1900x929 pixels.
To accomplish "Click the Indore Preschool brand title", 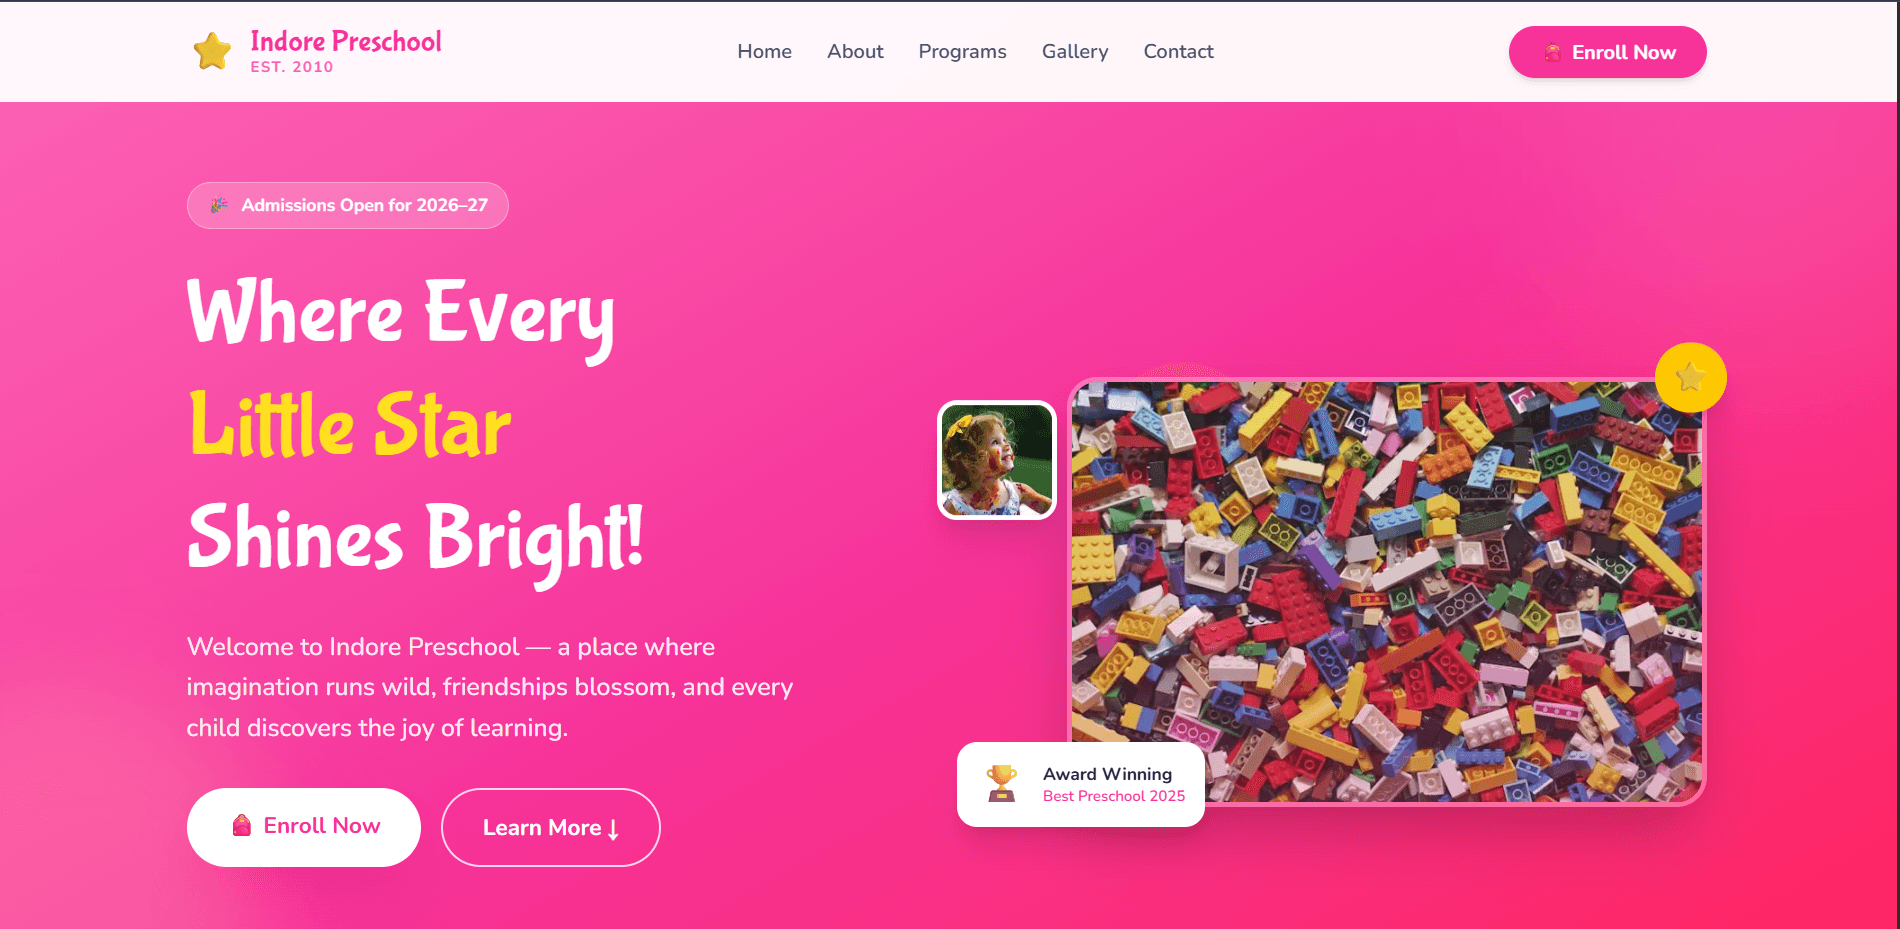I will pos(346,41).
